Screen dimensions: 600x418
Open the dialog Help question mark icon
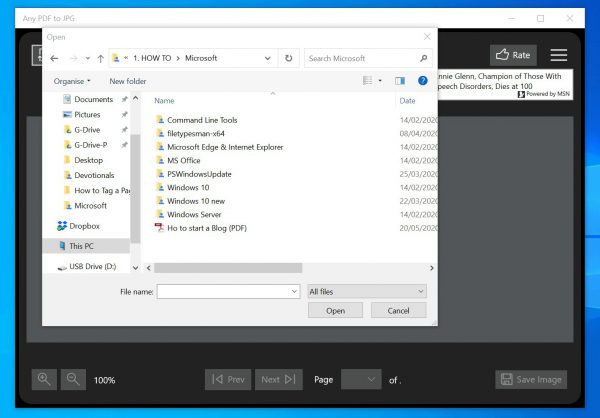pos(423,81)
